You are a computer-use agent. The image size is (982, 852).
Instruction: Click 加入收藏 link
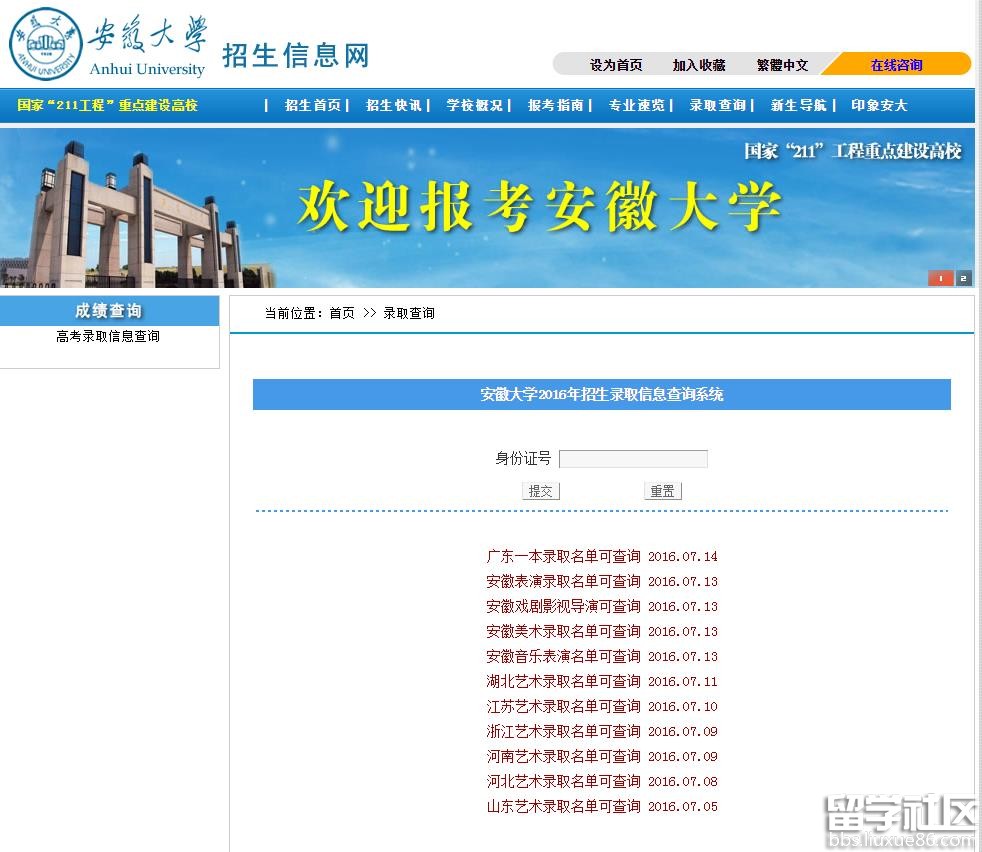click(x=699, y=65)
